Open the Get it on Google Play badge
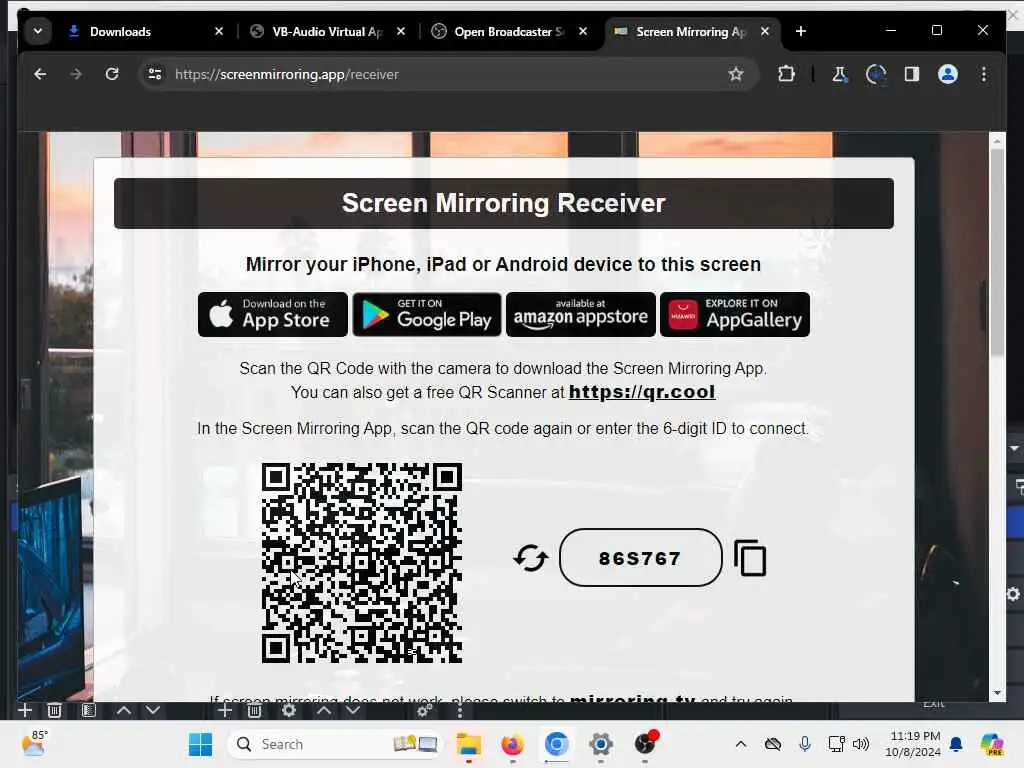This screenshot has width=1024, height=768. 427,315
